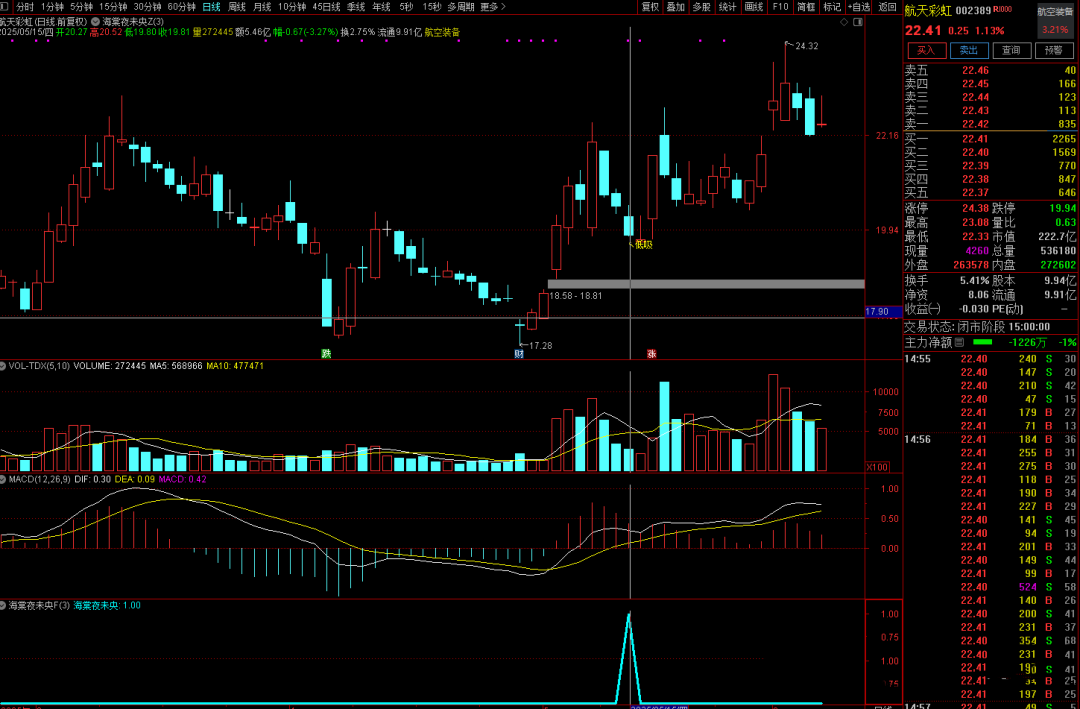
Task: Click the 查询 query button
Action: [1012, 50]
